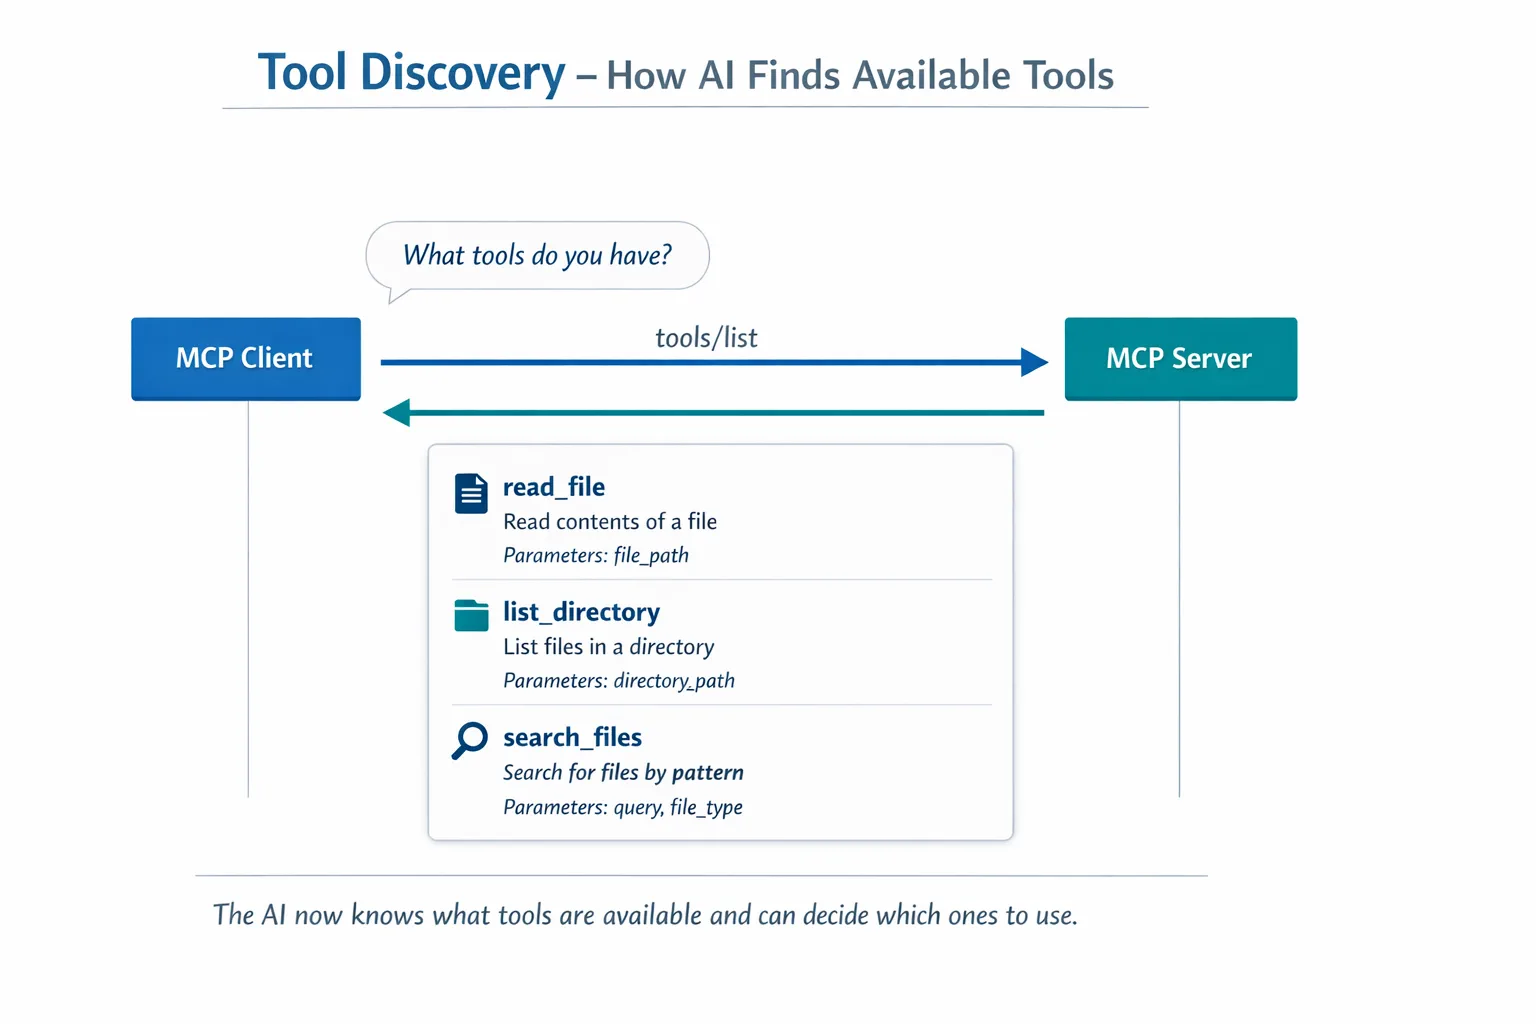Click the document icon beside read_file
The height and width of the screenshot is (1024, 1536).
471,494
